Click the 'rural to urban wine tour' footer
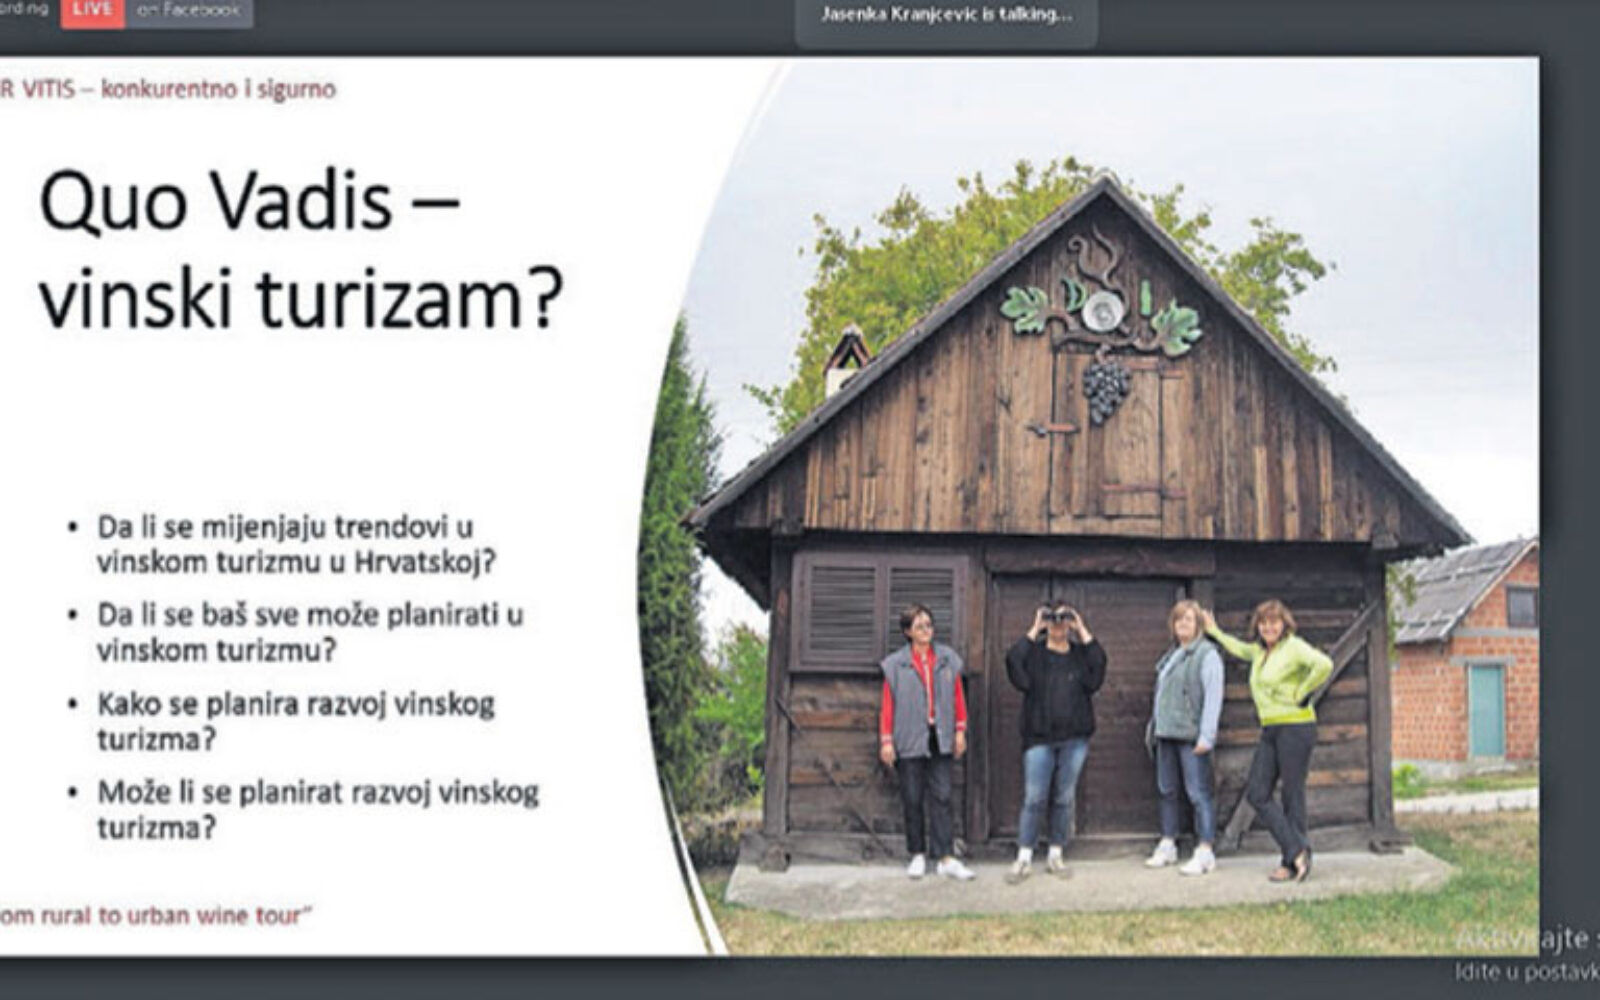Image resolution: width=1600 pixels, height=1000 pixels. pyautogui.click(x=150, y=915)
